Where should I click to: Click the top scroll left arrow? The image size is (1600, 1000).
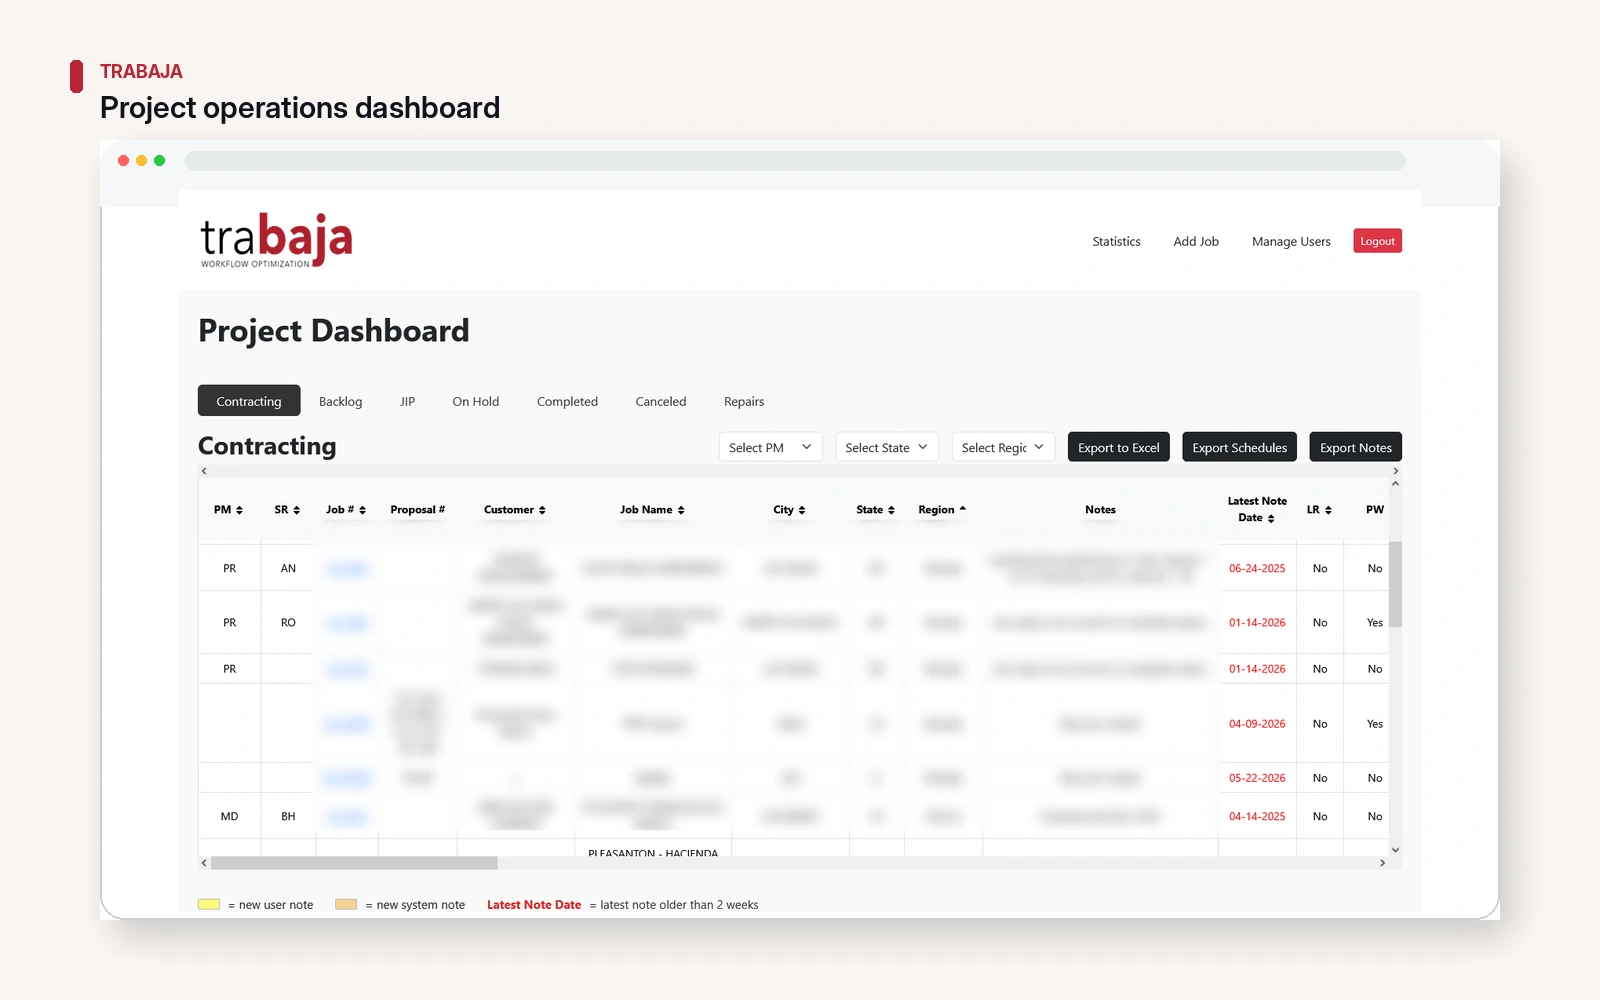pyautogui.click(x=204, y=471)
